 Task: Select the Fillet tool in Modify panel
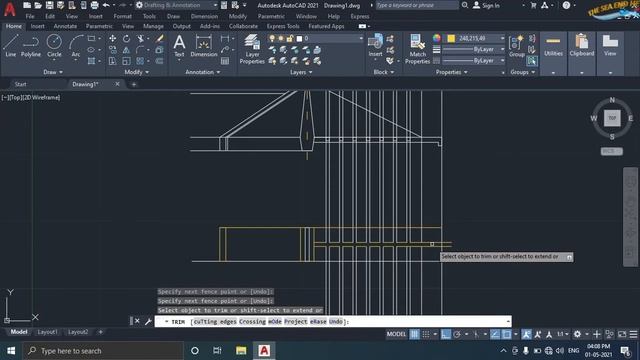[x=140, y=50]
